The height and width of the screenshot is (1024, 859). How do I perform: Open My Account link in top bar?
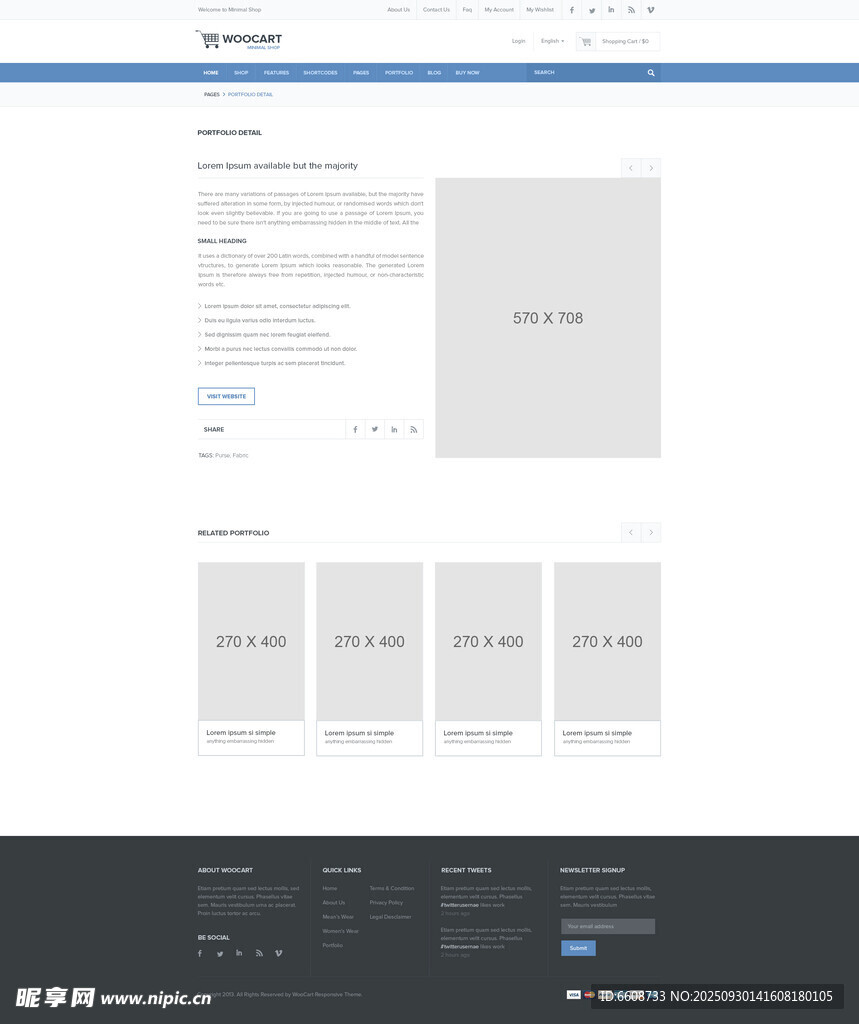pyautogui.click(x=499, y=10)
